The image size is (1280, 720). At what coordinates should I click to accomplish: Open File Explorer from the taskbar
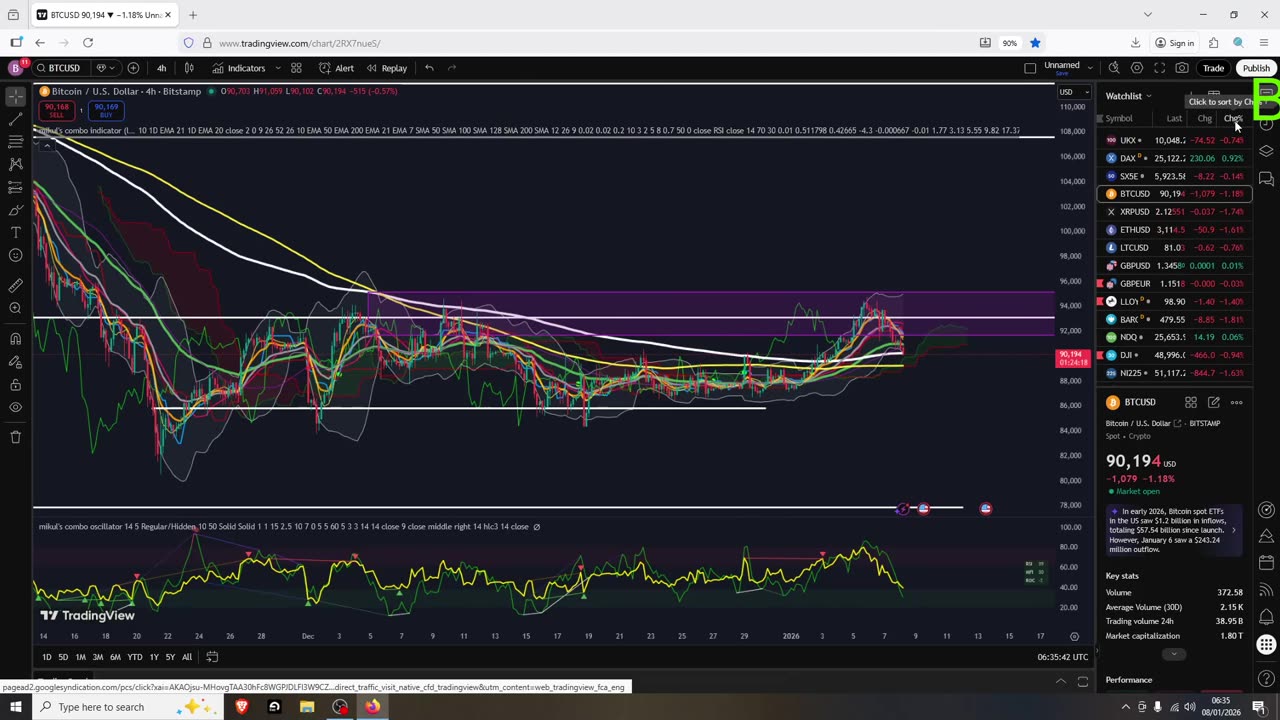coord(307,707)
